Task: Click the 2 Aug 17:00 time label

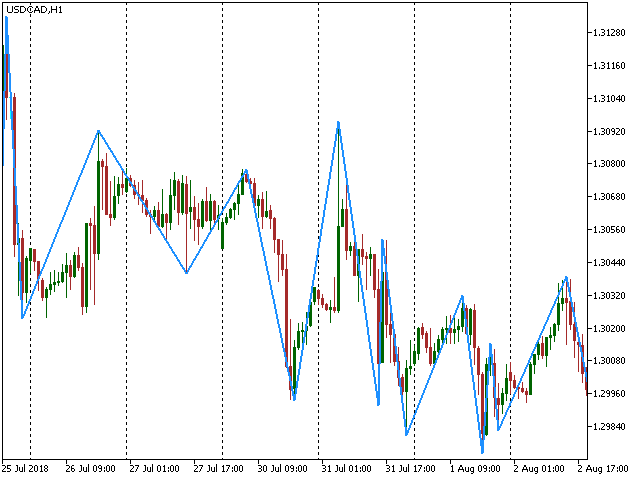Action: [x=603, y=469]
